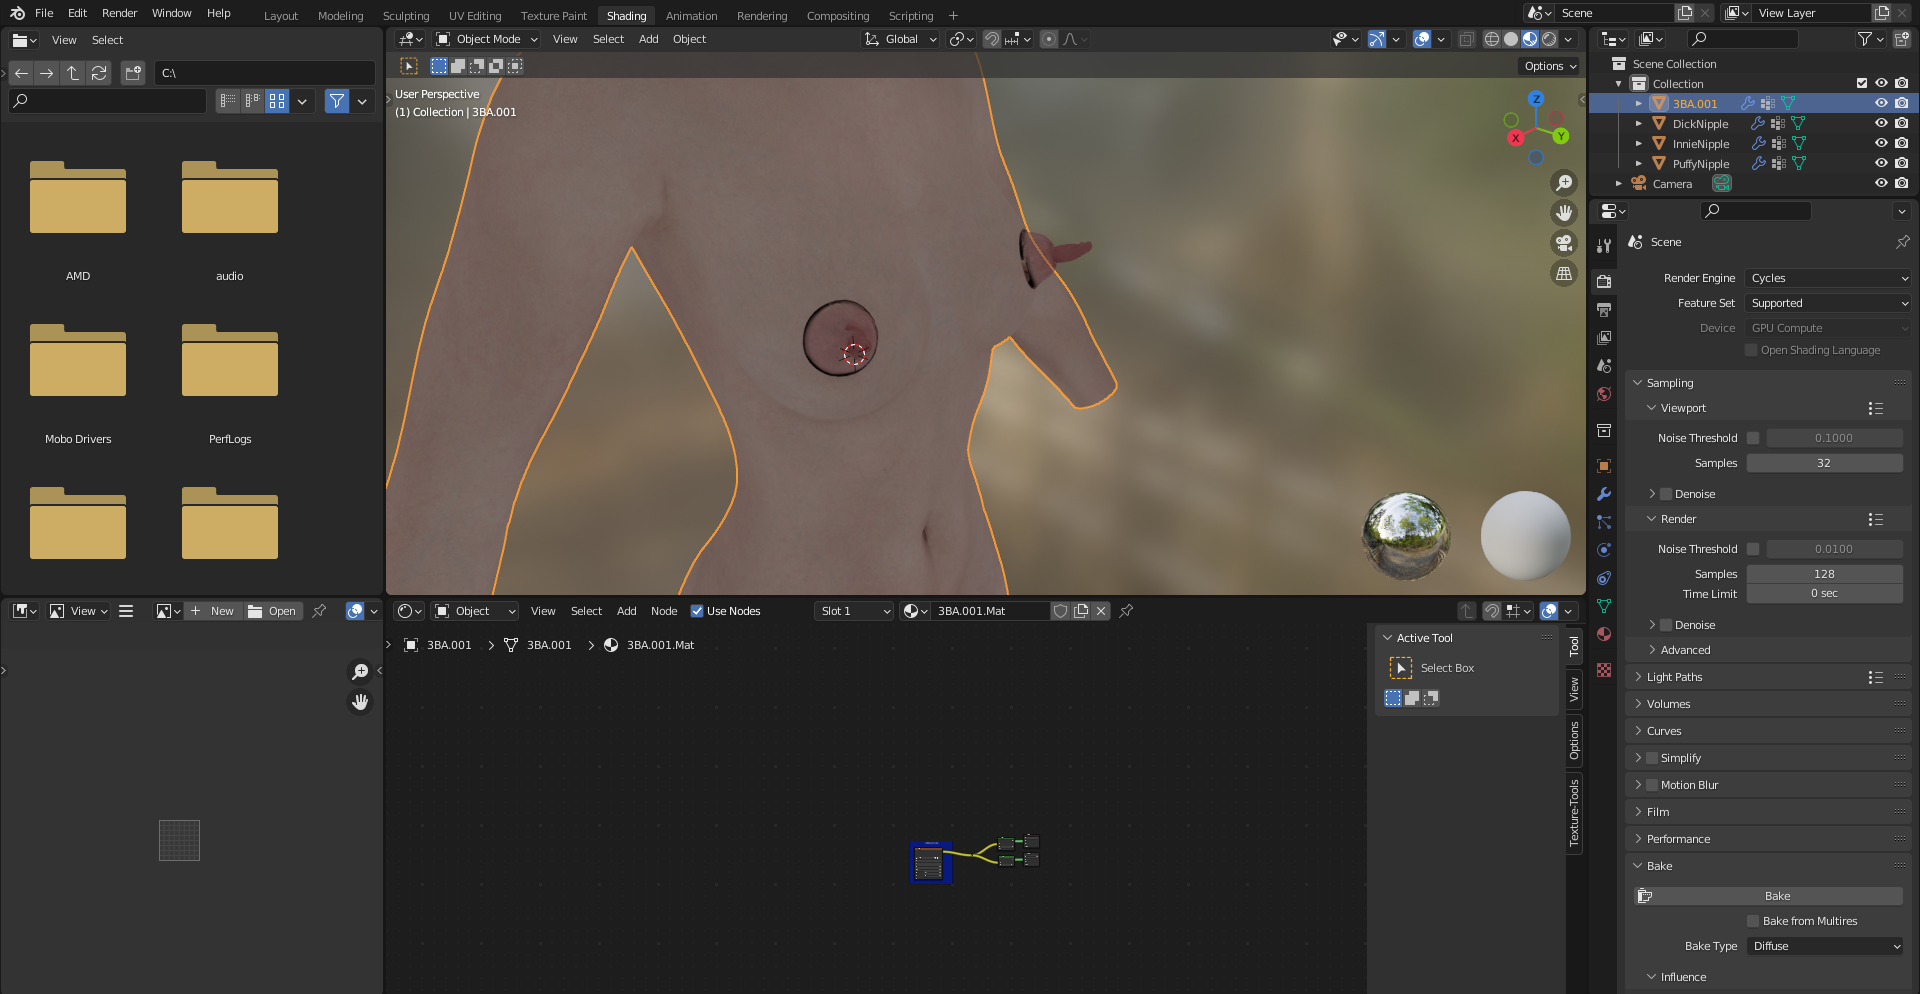Hide the InnieNipple object in viewport

1881,144
